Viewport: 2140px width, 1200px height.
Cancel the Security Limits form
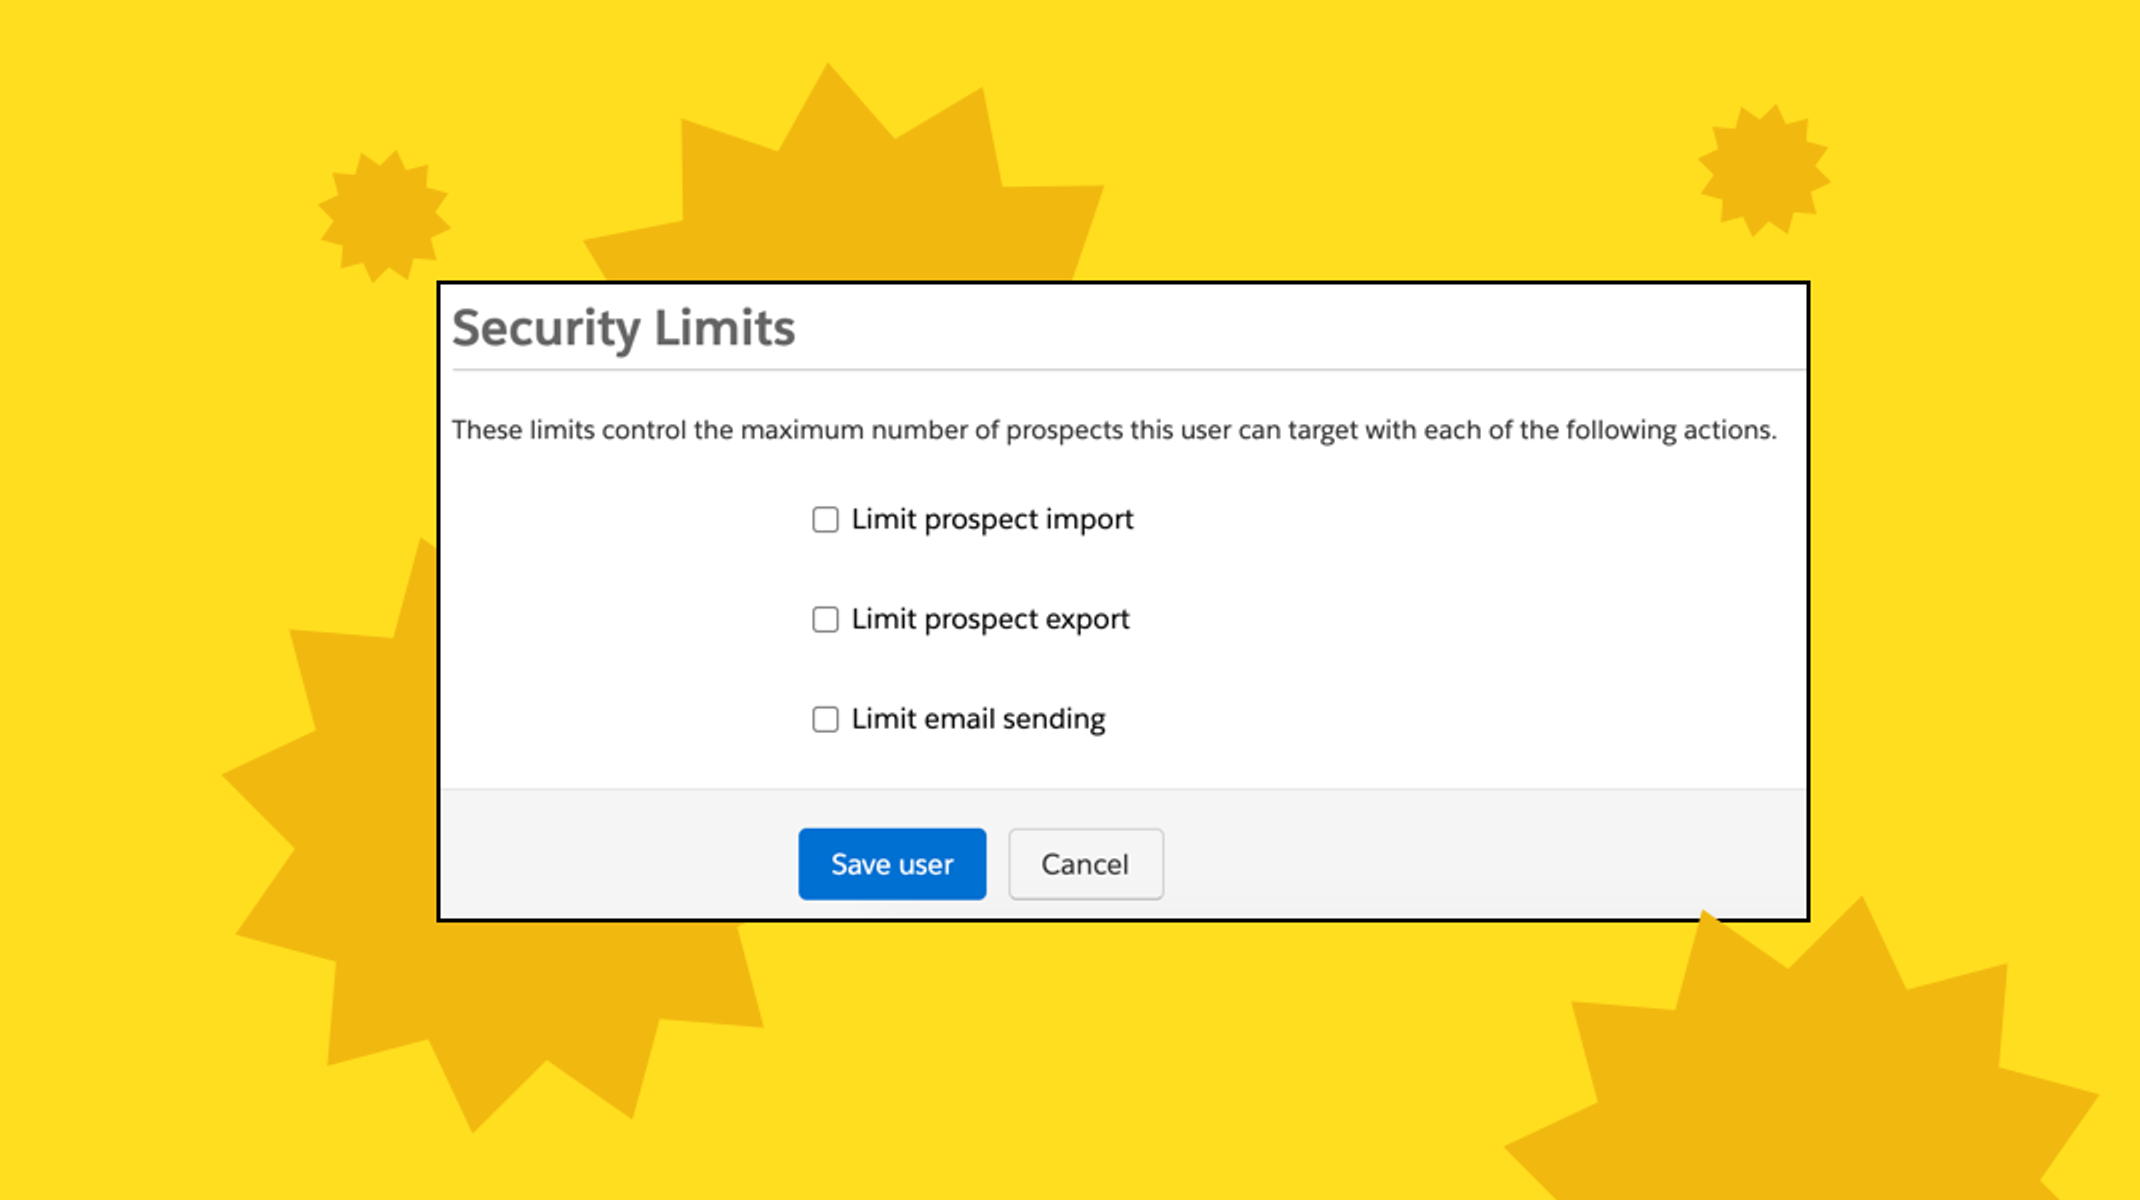click(1085, 864)
